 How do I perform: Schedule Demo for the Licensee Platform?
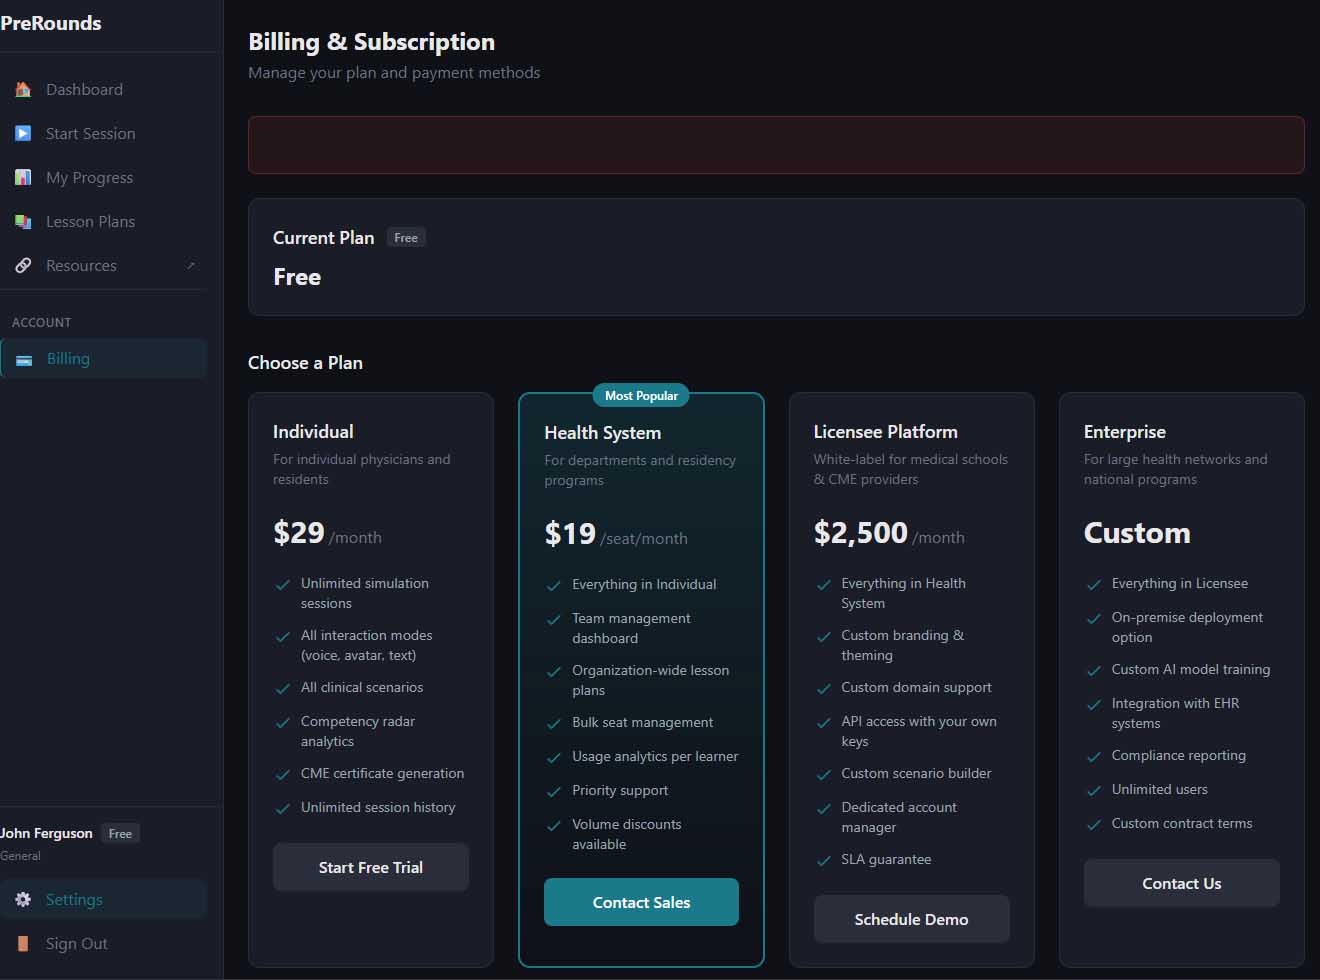(911, 919)
